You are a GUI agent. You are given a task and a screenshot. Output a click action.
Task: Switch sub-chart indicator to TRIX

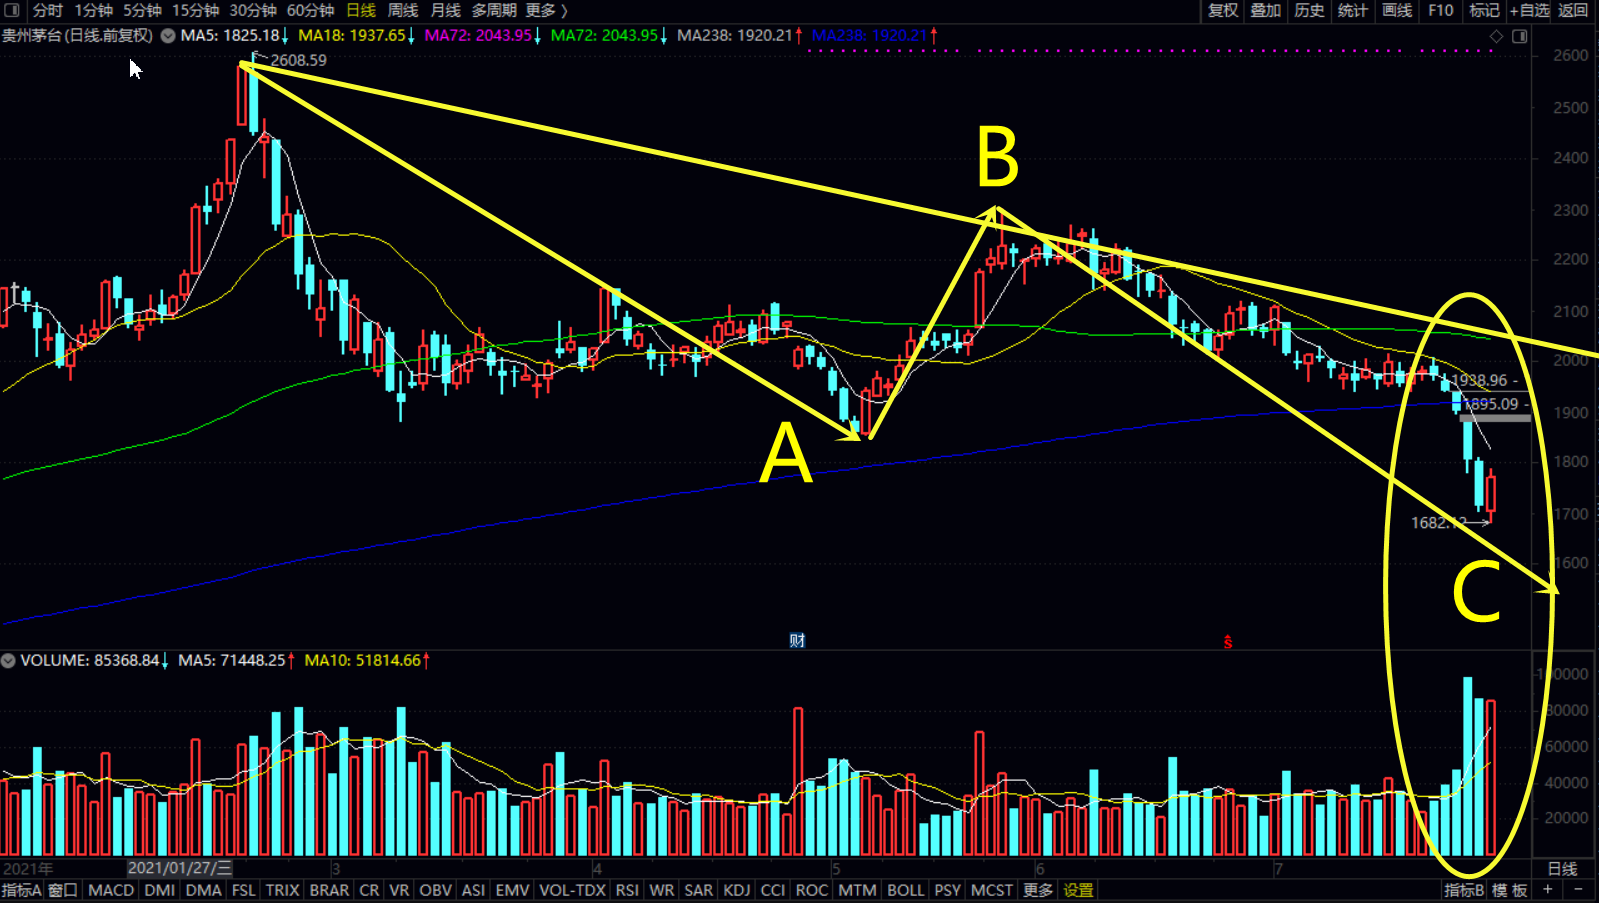283,890
